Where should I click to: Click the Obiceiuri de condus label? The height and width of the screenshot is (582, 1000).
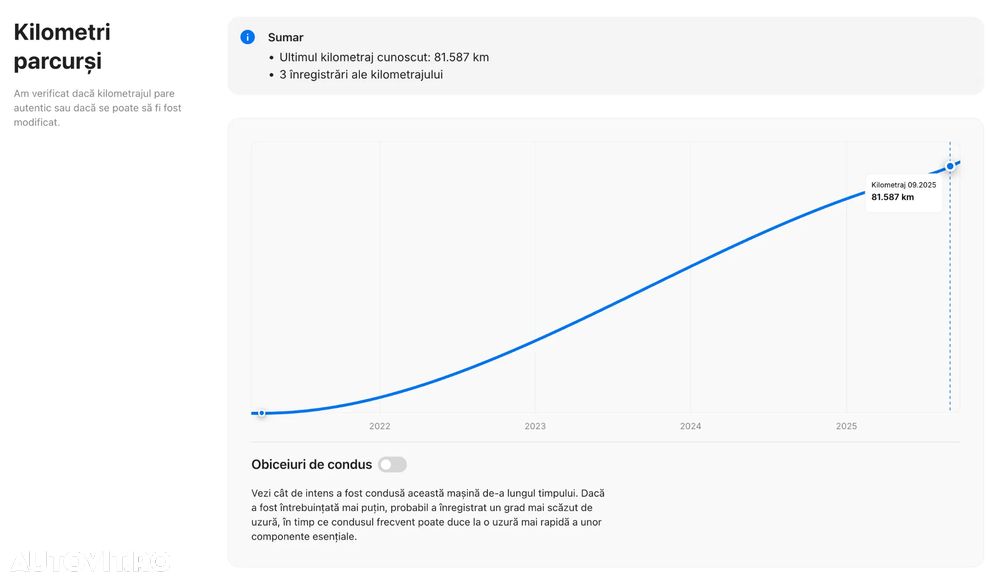click(311, 464)
